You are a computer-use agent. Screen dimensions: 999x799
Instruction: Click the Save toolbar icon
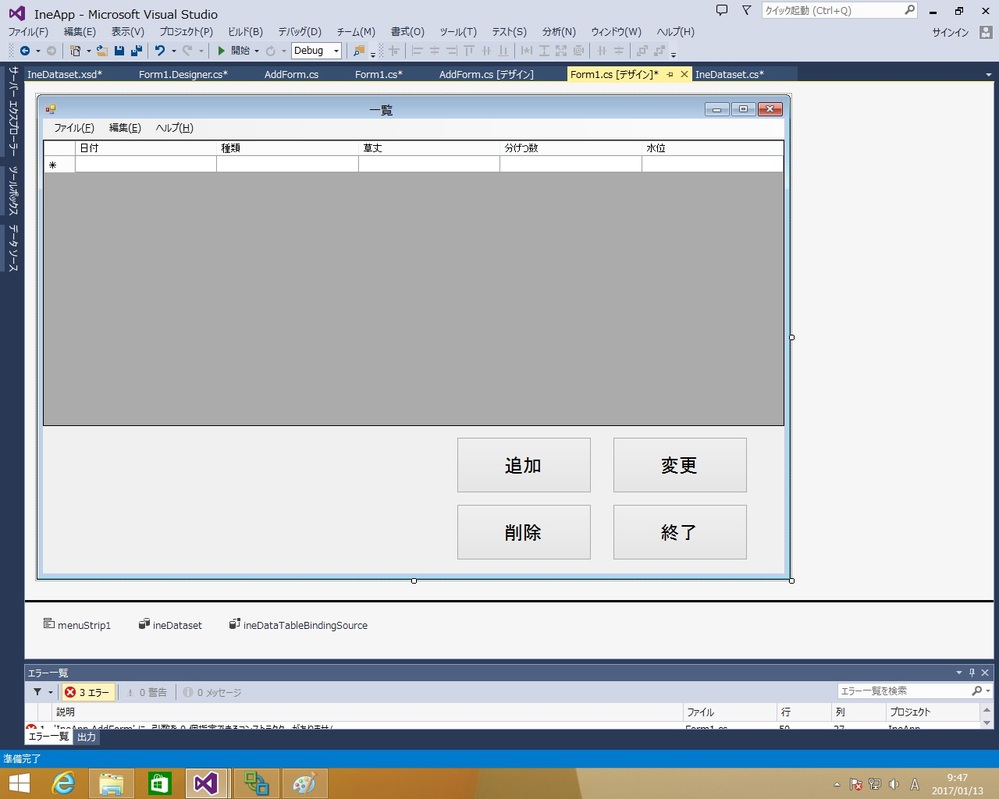119,50
